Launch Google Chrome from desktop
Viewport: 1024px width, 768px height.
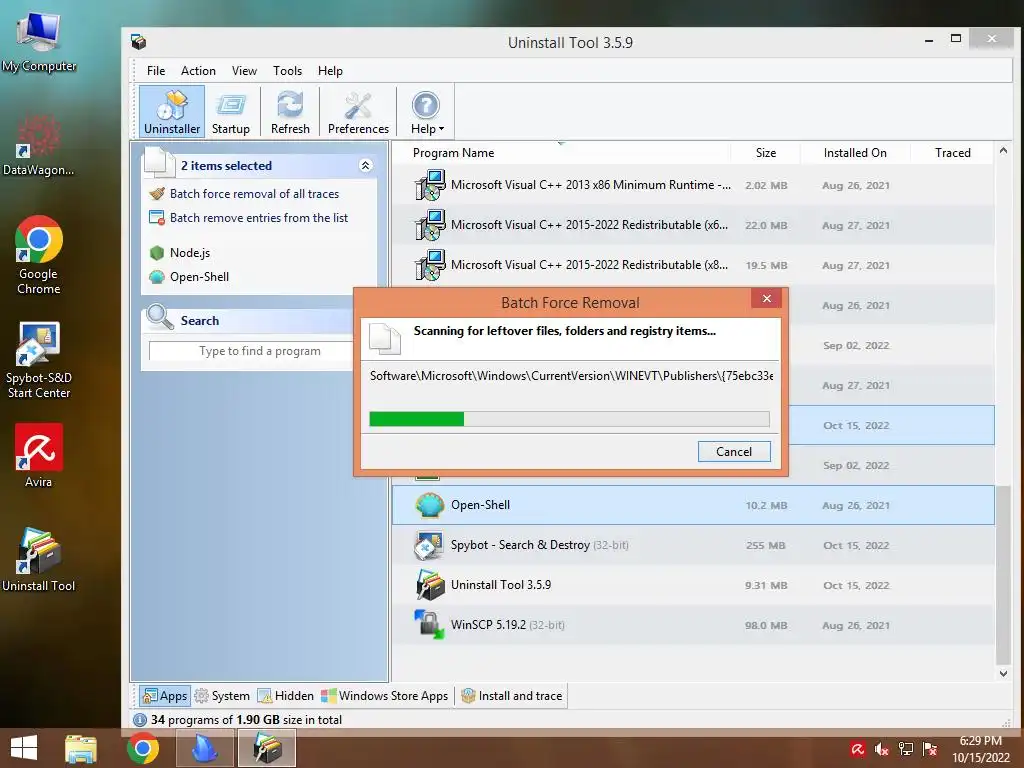(x=39, y=255)
